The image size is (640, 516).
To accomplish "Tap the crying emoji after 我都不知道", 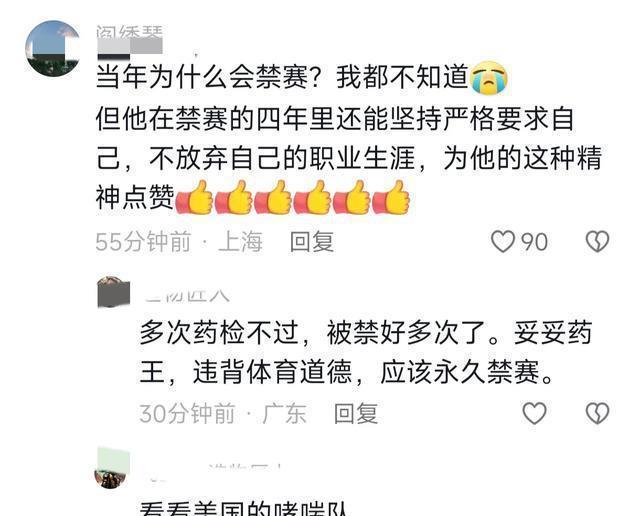I will coord(489,76).
